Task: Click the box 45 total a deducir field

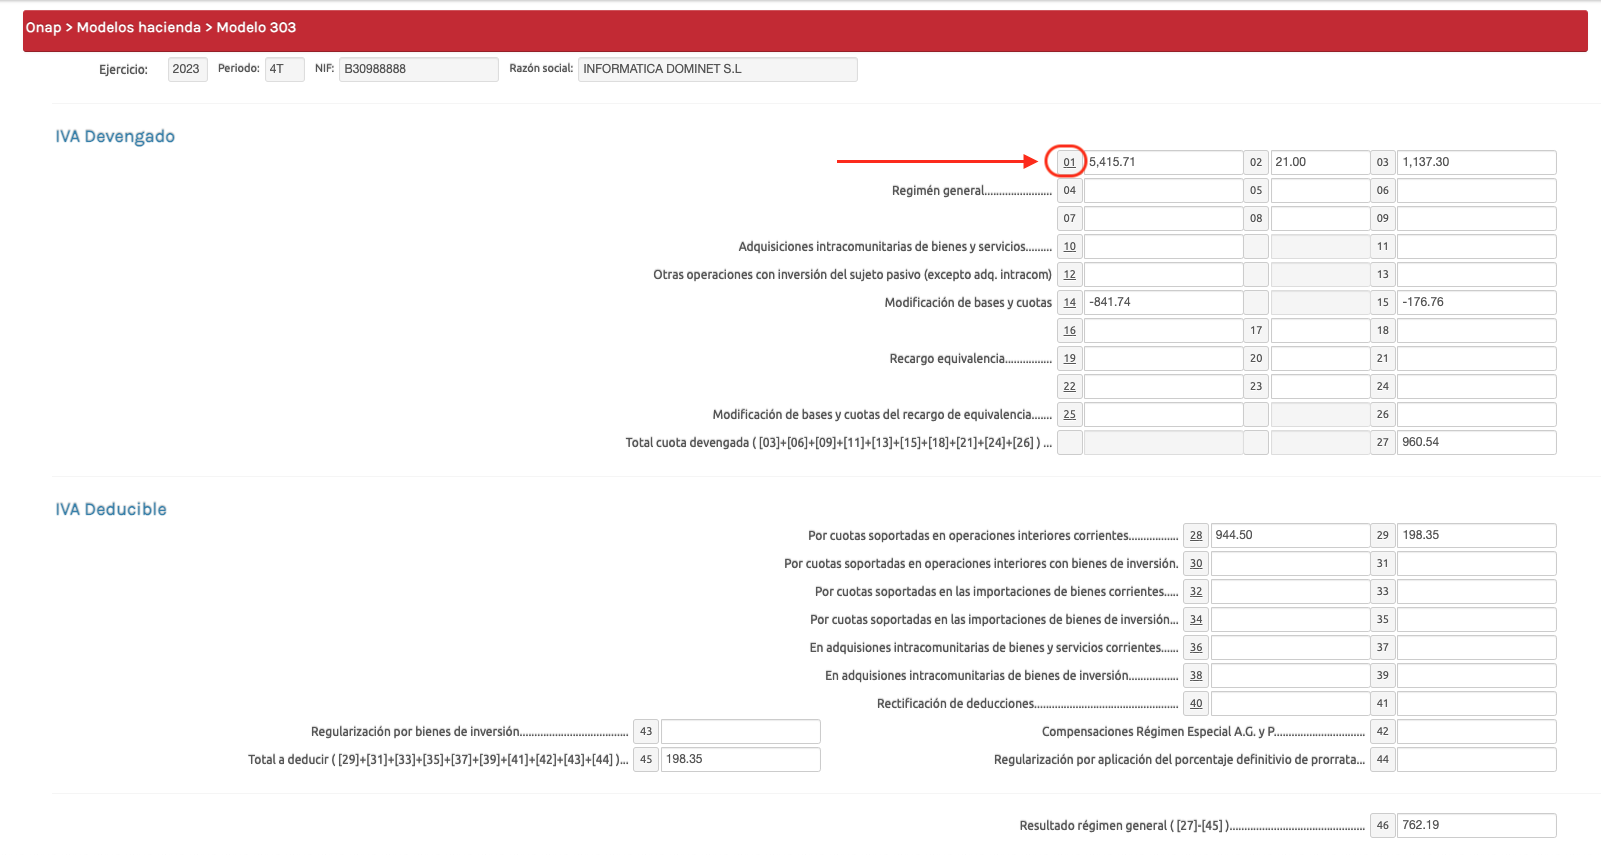Action: click(x=740, y=759)
